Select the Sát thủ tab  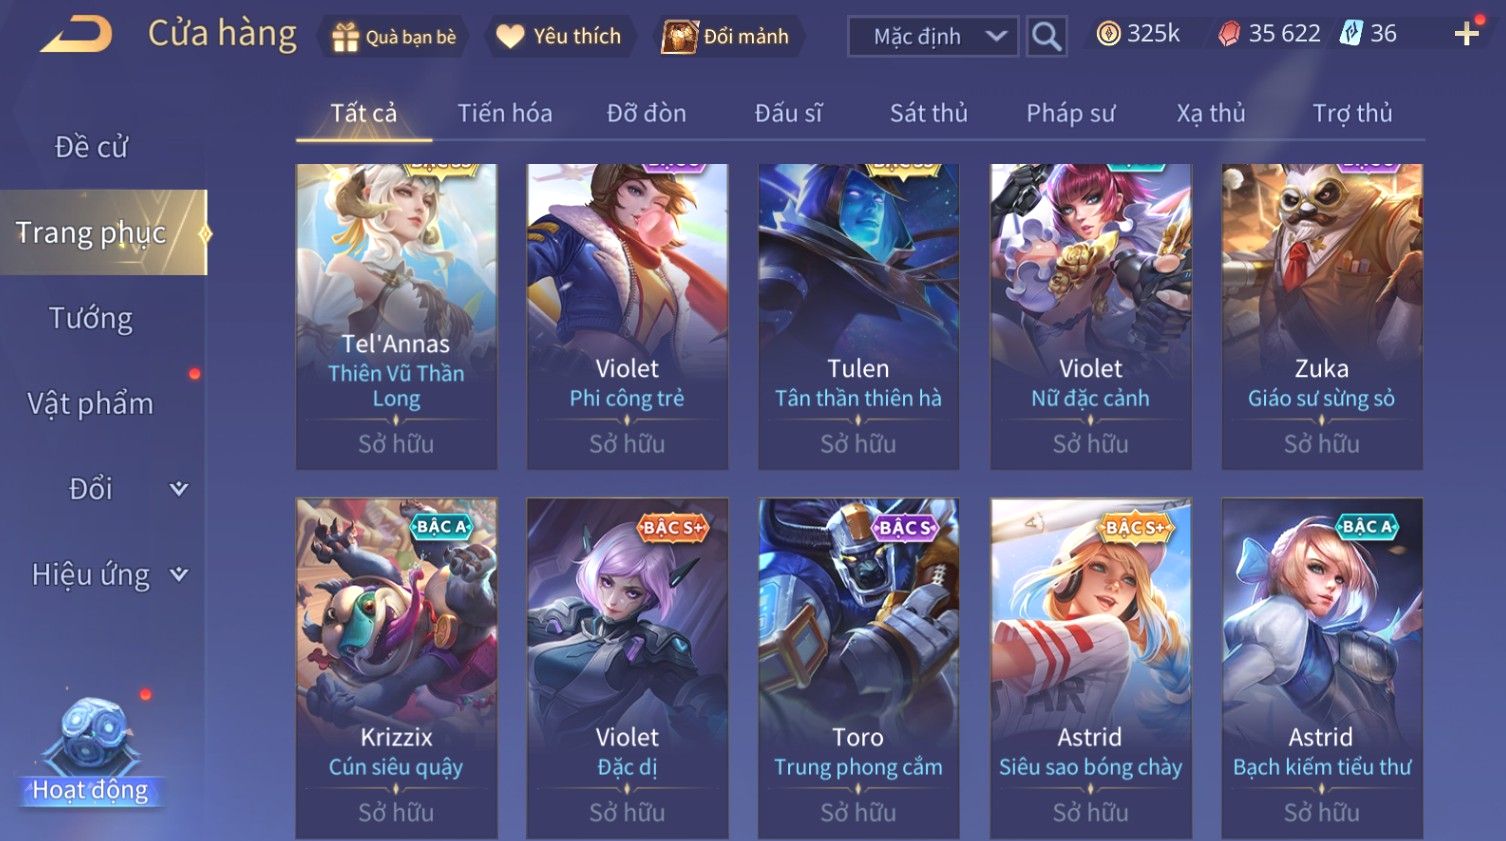[x=929, y=113]
